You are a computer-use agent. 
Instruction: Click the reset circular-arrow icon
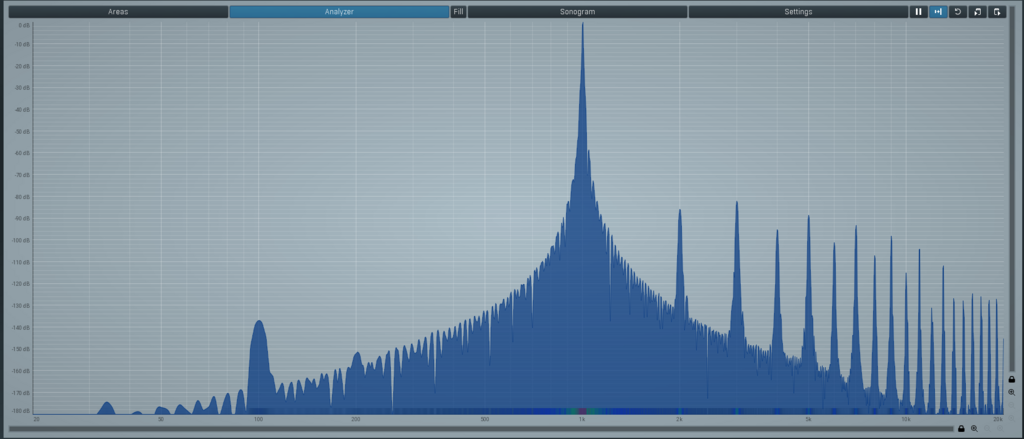click(957, 12)
